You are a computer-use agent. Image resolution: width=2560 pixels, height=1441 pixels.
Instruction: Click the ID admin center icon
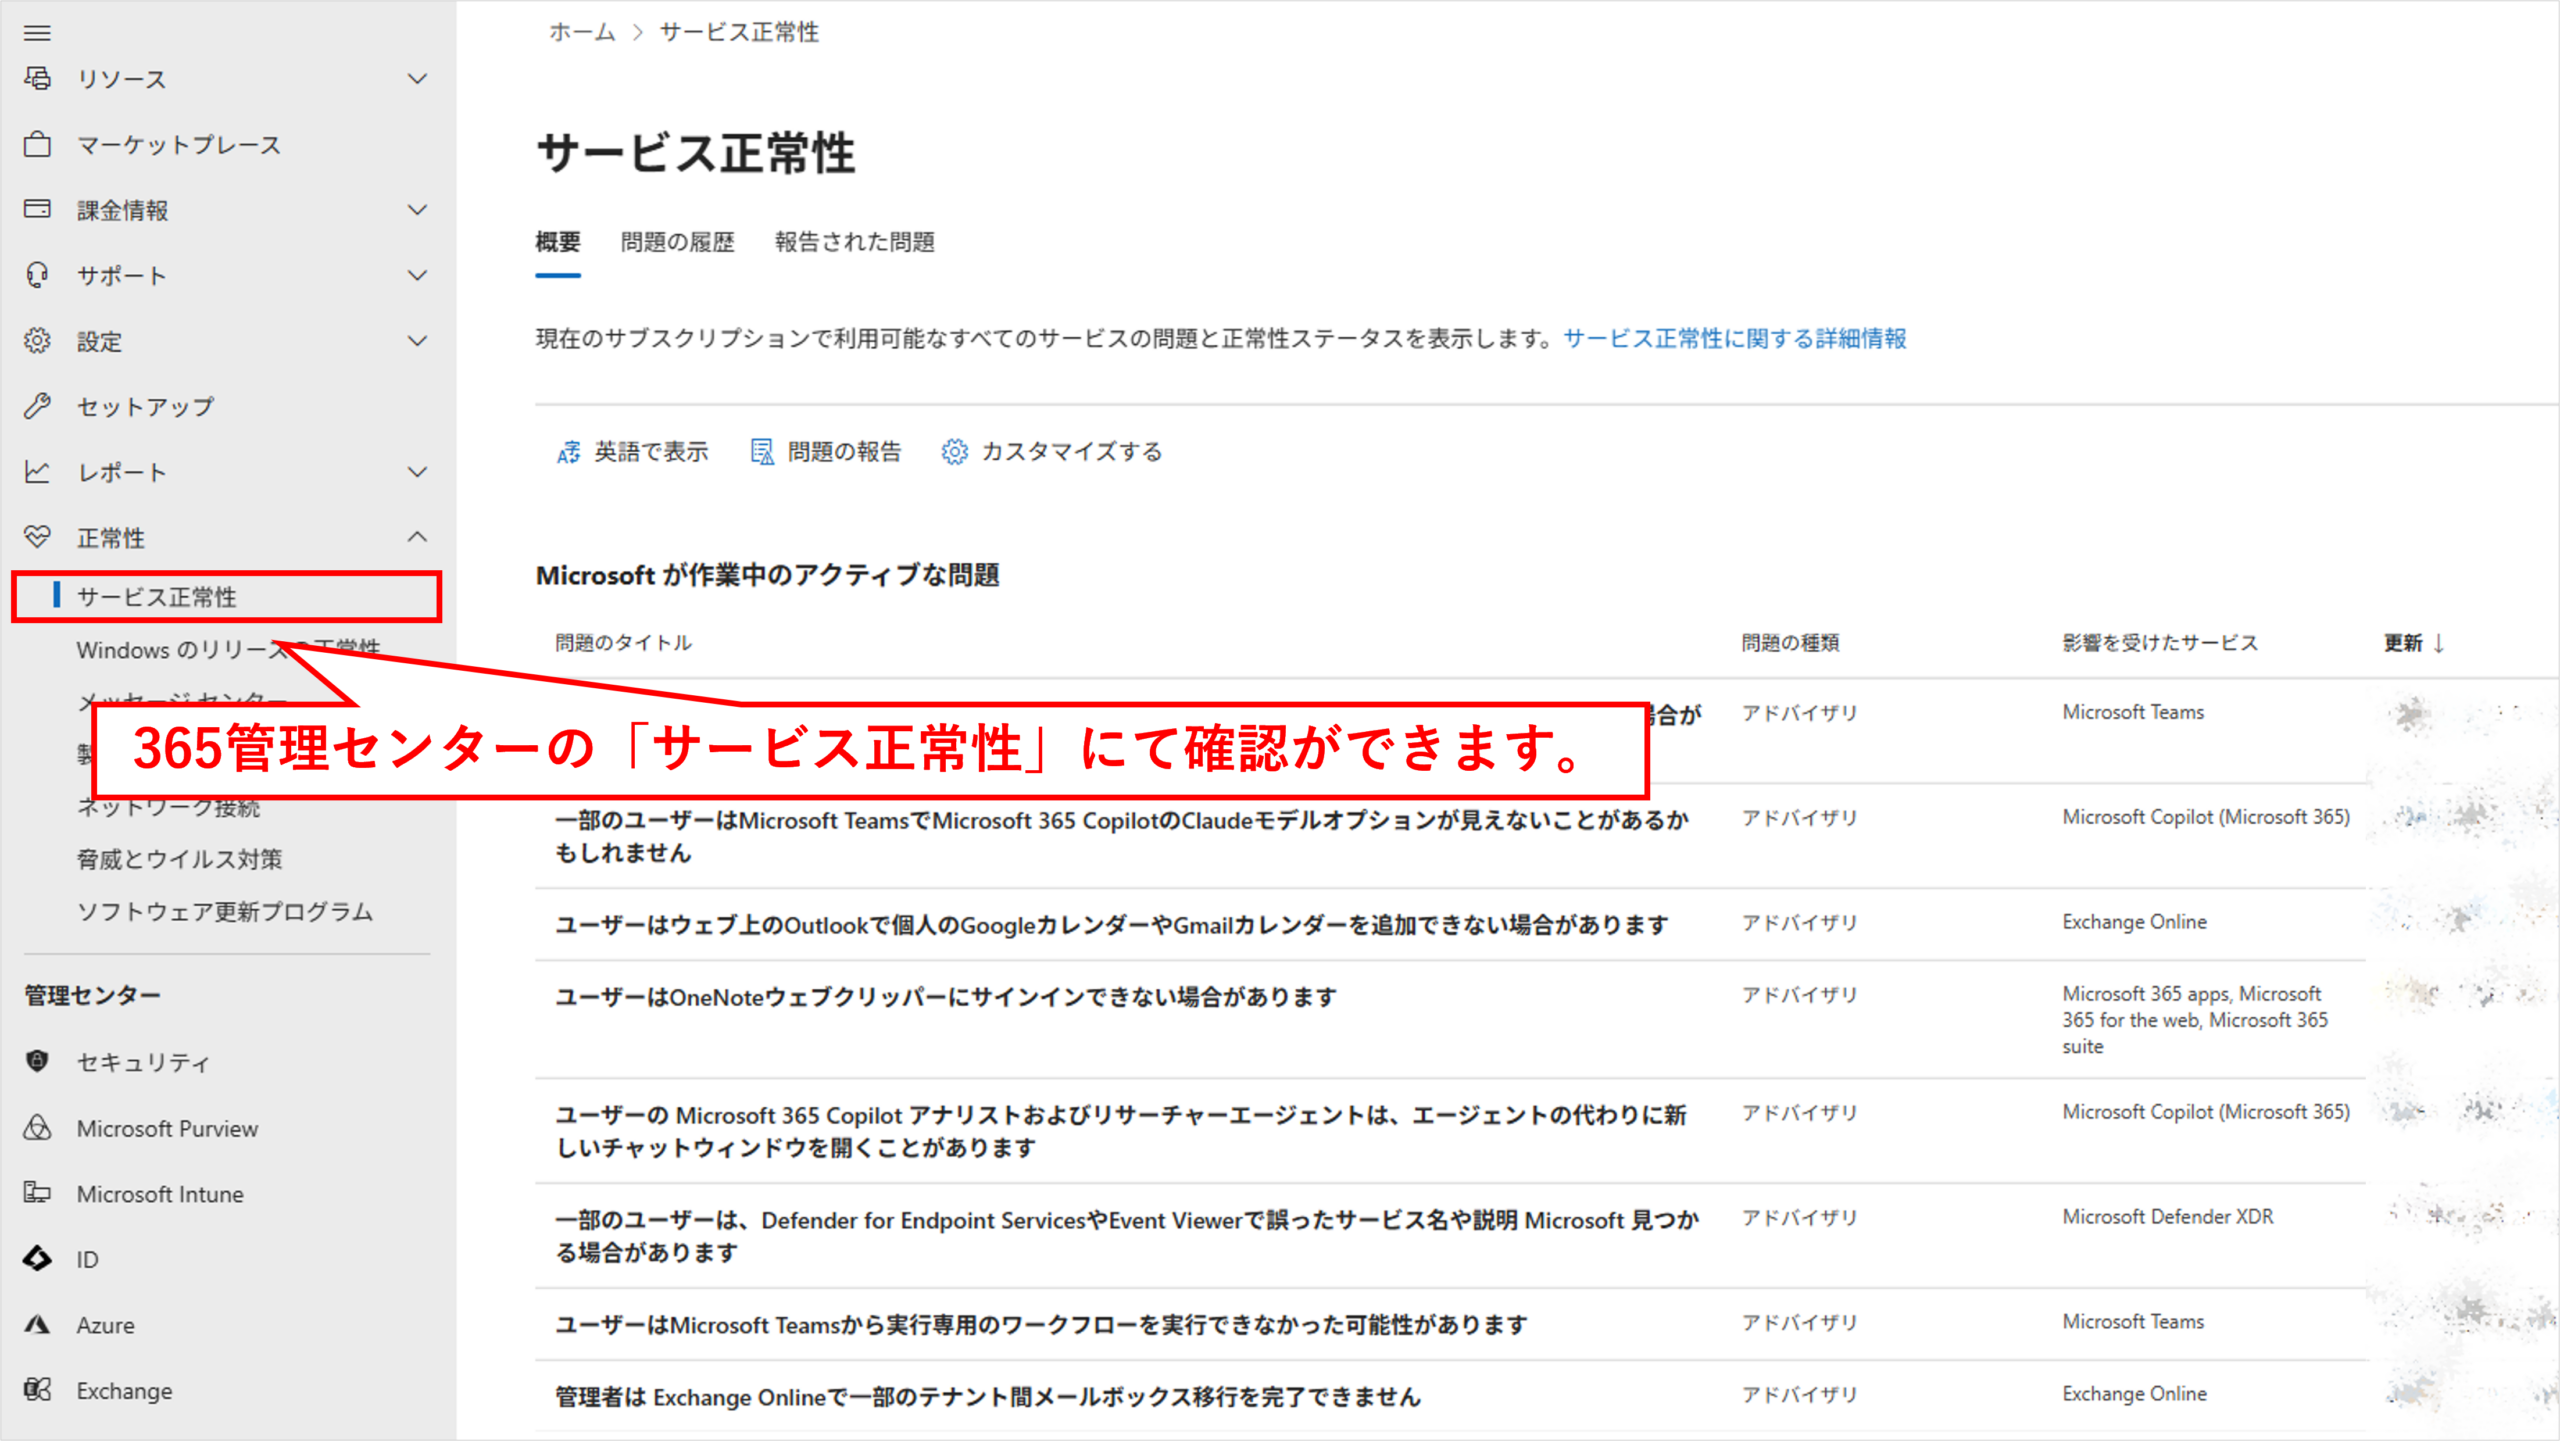(38, 1258)
